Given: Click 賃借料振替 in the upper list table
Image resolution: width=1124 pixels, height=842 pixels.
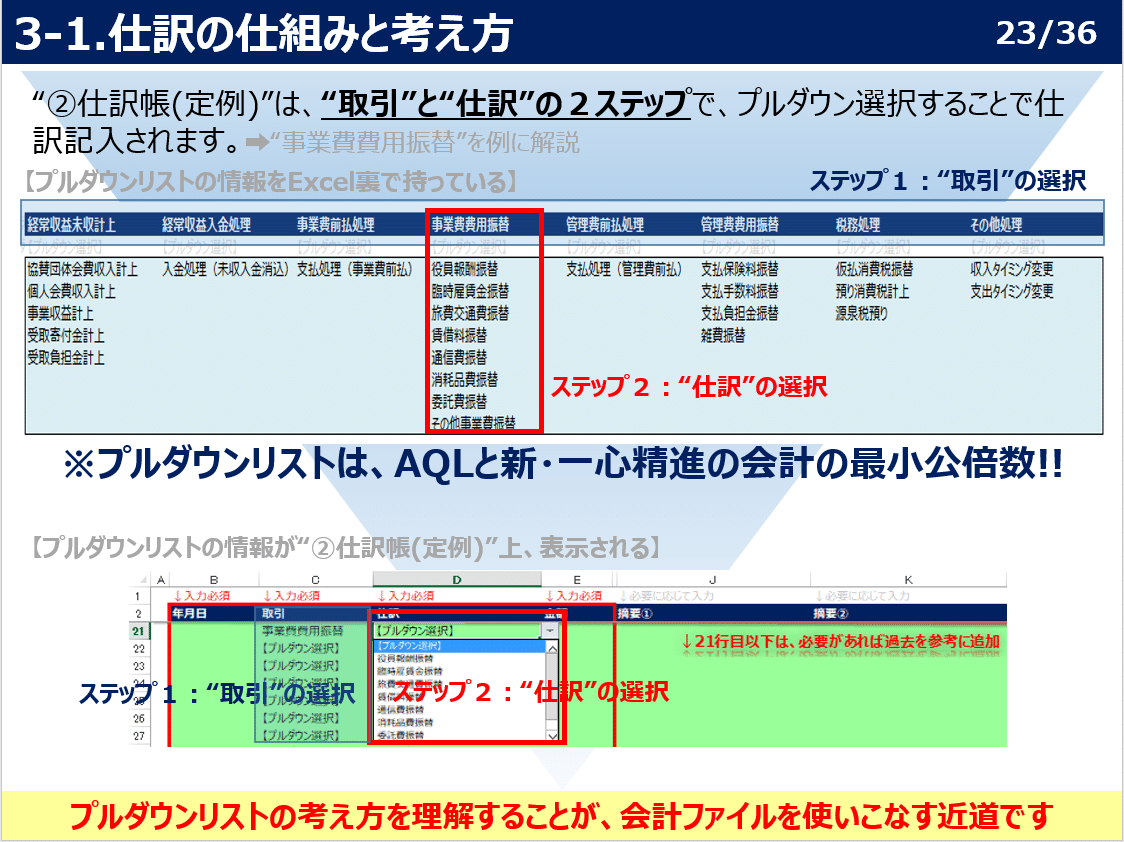Looking at the screenshot, I should [459, 335].
